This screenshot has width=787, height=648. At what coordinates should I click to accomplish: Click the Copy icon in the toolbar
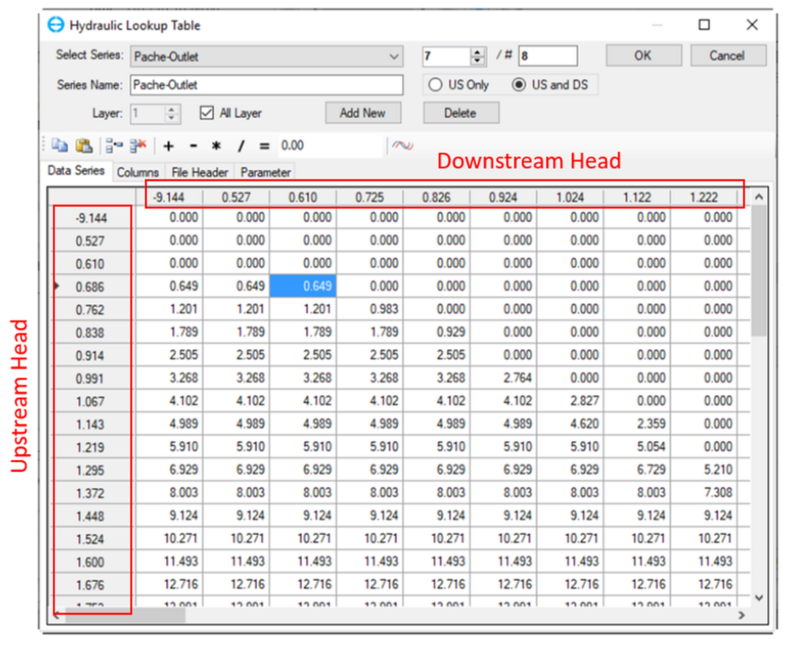[x=60, y=146]
